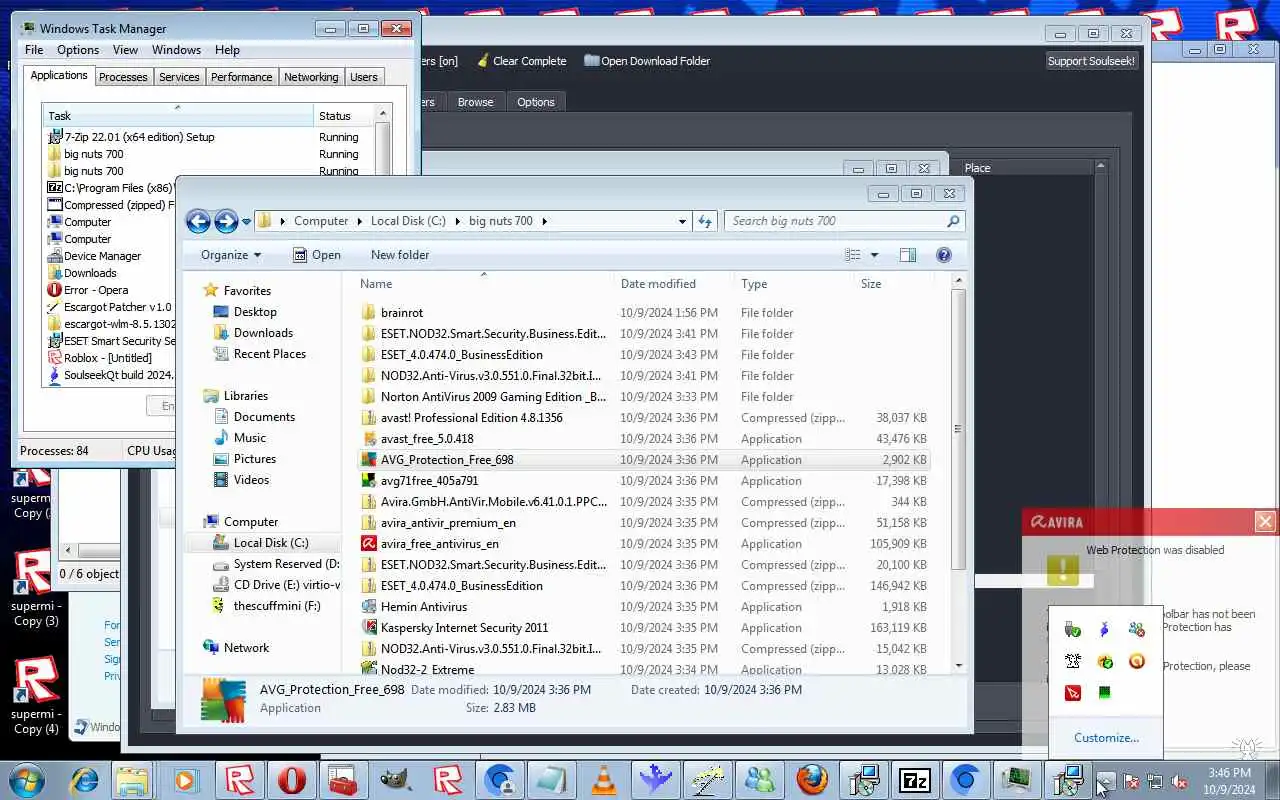Screen dimensions: 1280x800
Task: Click Open Download Folder in Soulseek
Action: coord(647,61)
